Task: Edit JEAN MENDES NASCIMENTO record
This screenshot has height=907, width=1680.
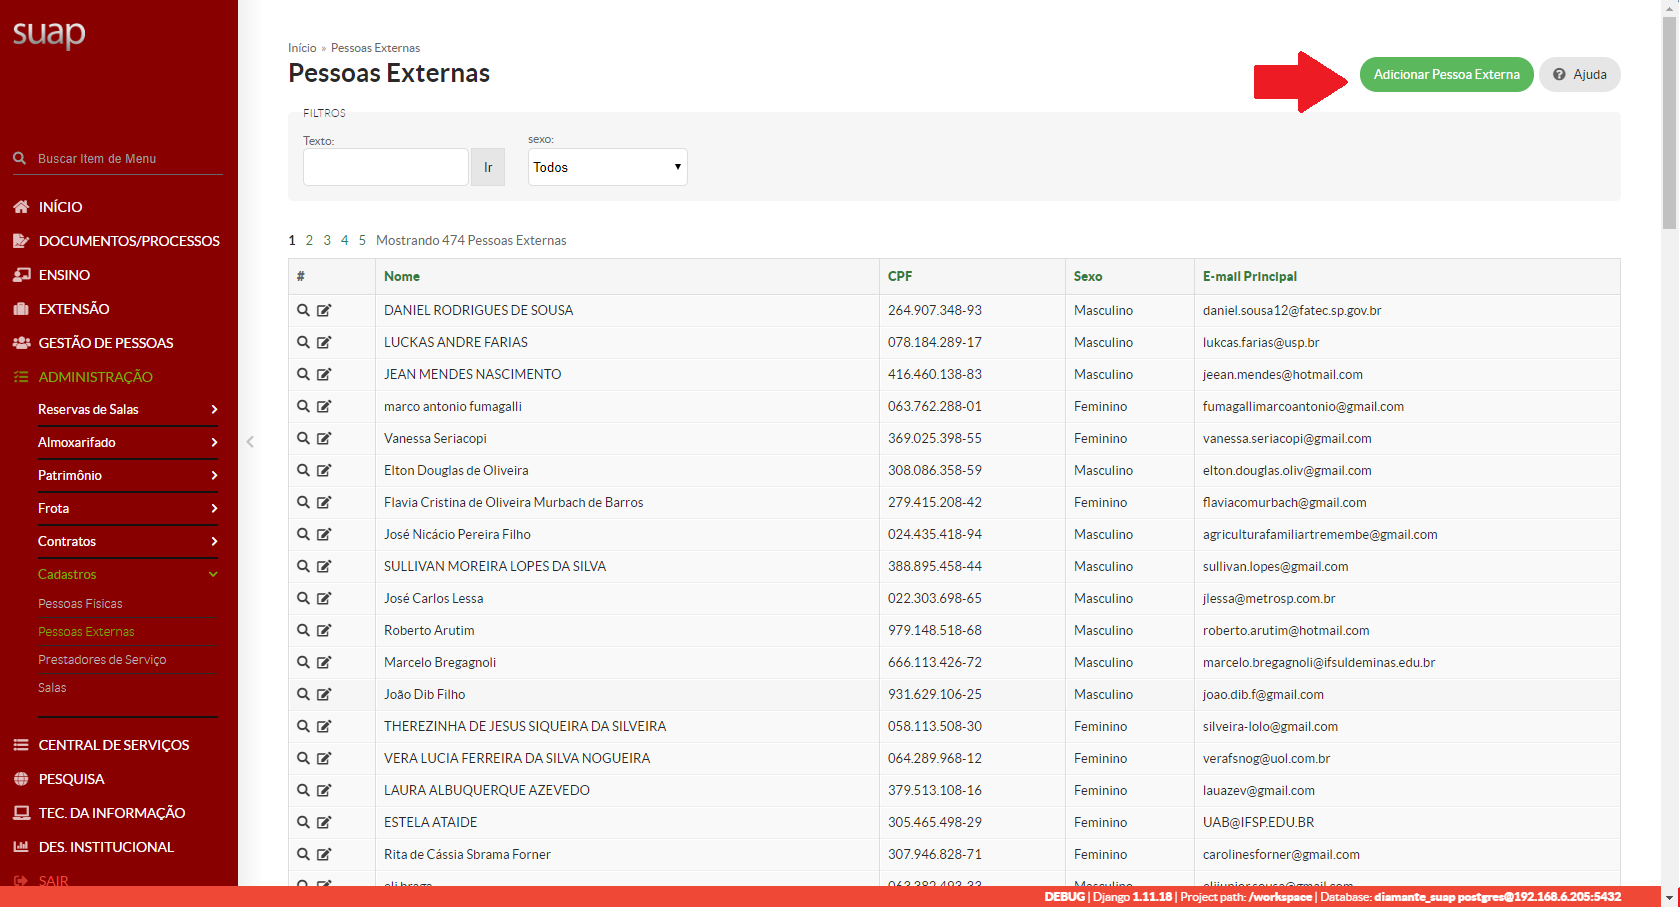Action: 324,374
